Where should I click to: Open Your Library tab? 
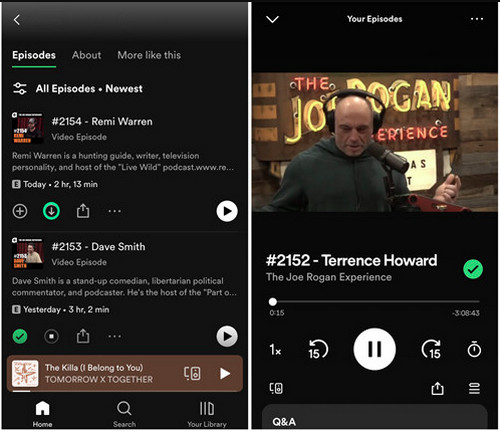[207, 414]
